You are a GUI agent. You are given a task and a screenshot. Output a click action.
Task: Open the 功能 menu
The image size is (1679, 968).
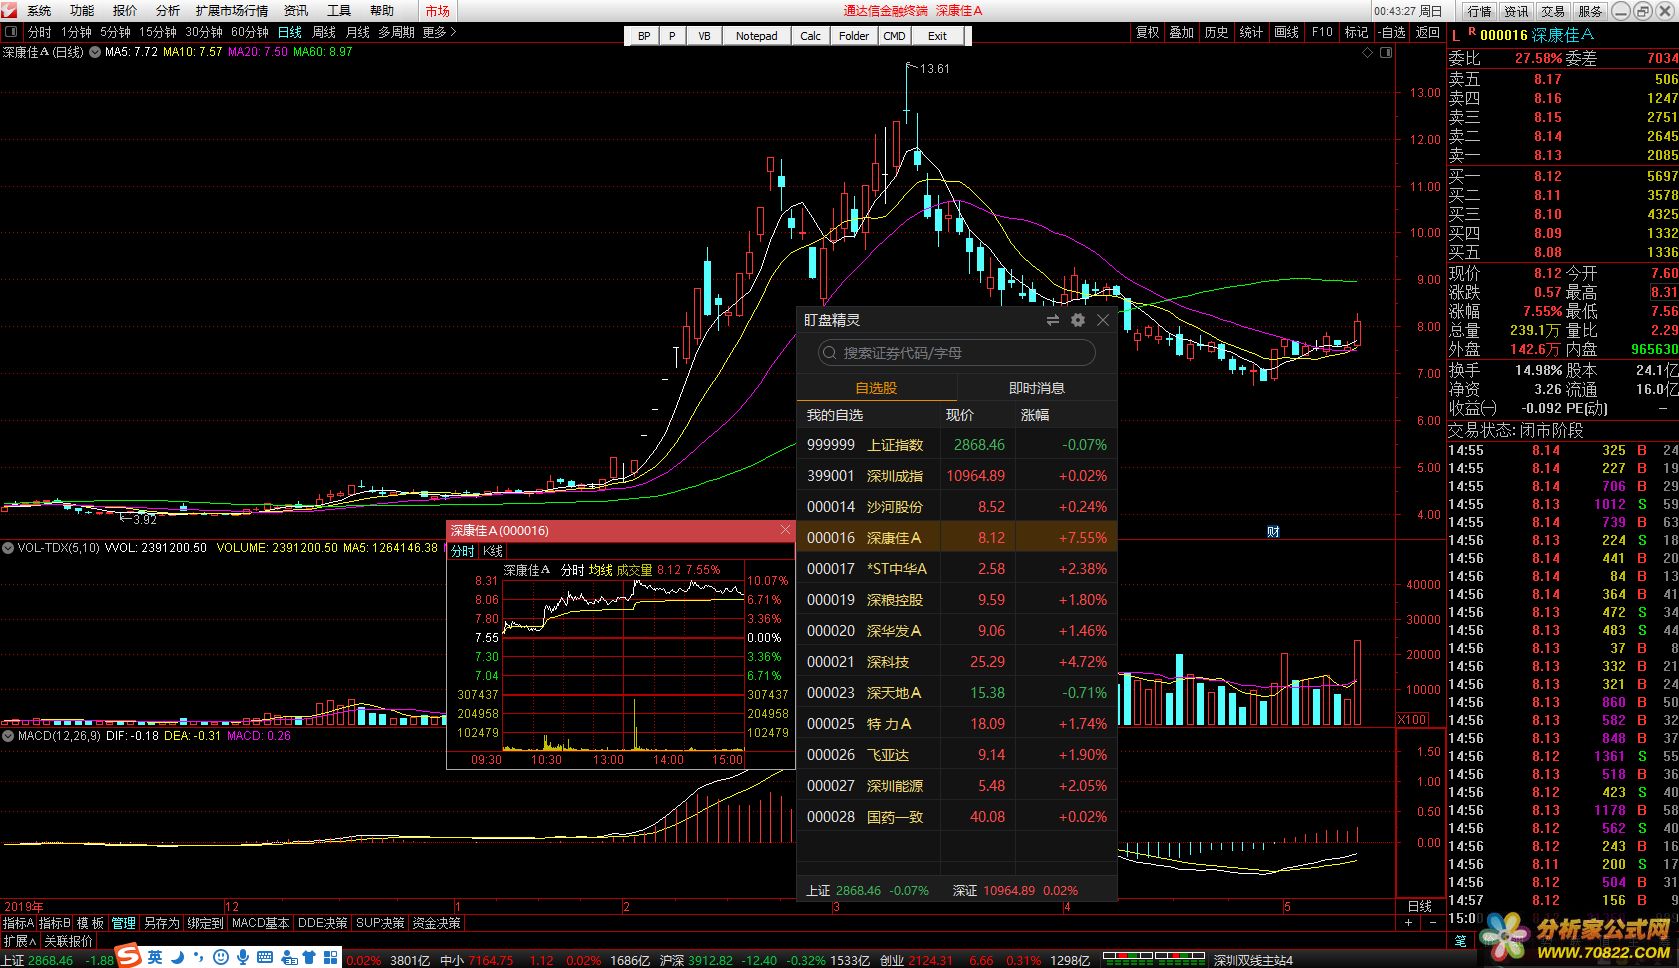tap(82, 10)
